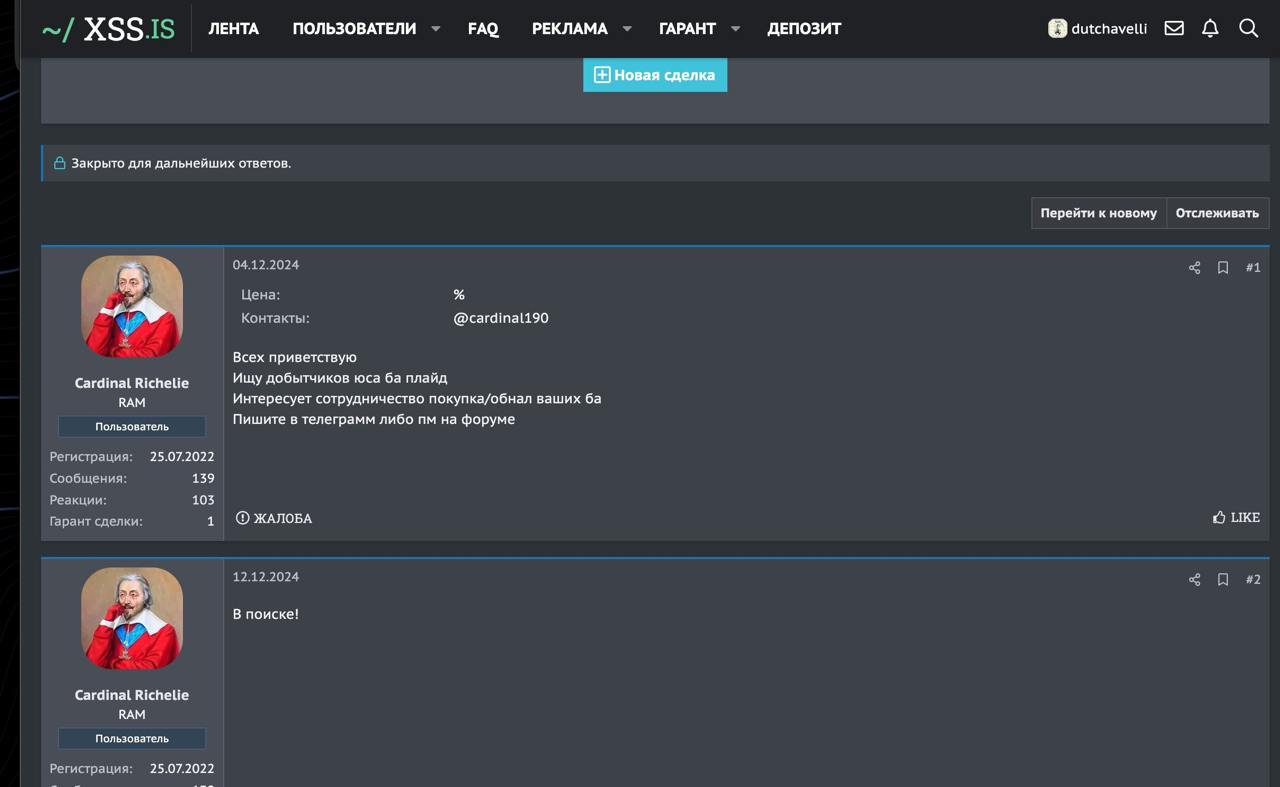The image size is (1280, 787).
Task: Go to the ДЕПОЗИТ page
Action: coord(804,29)
